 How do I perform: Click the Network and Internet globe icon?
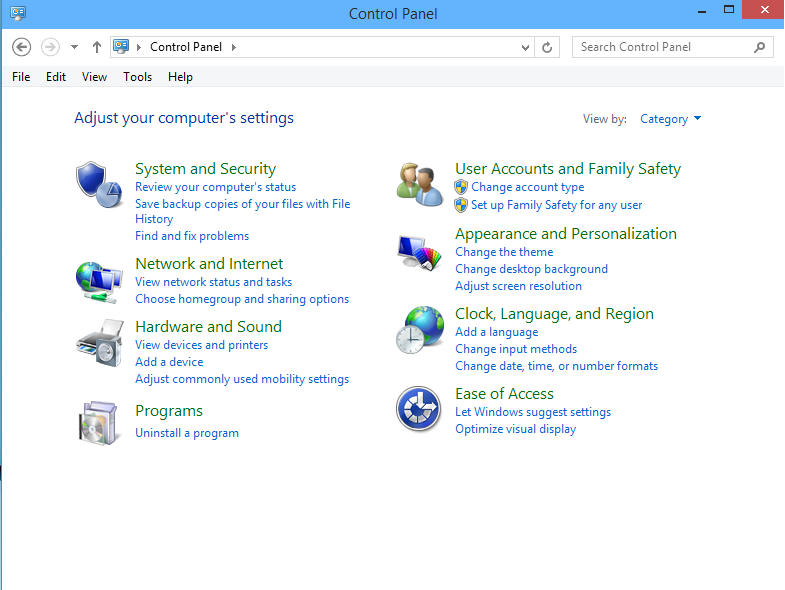point(99,282)
